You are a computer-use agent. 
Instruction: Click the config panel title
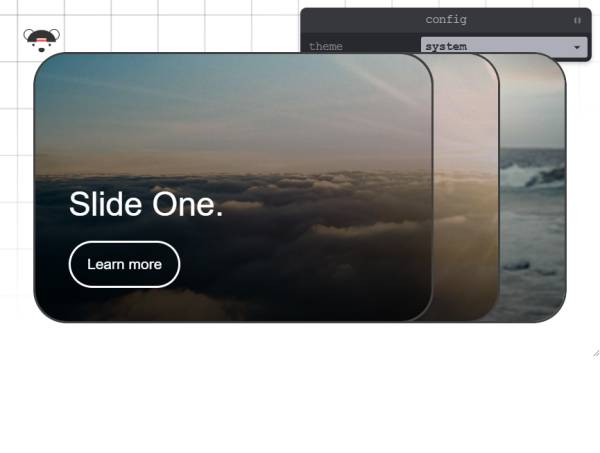pos(446,20)
